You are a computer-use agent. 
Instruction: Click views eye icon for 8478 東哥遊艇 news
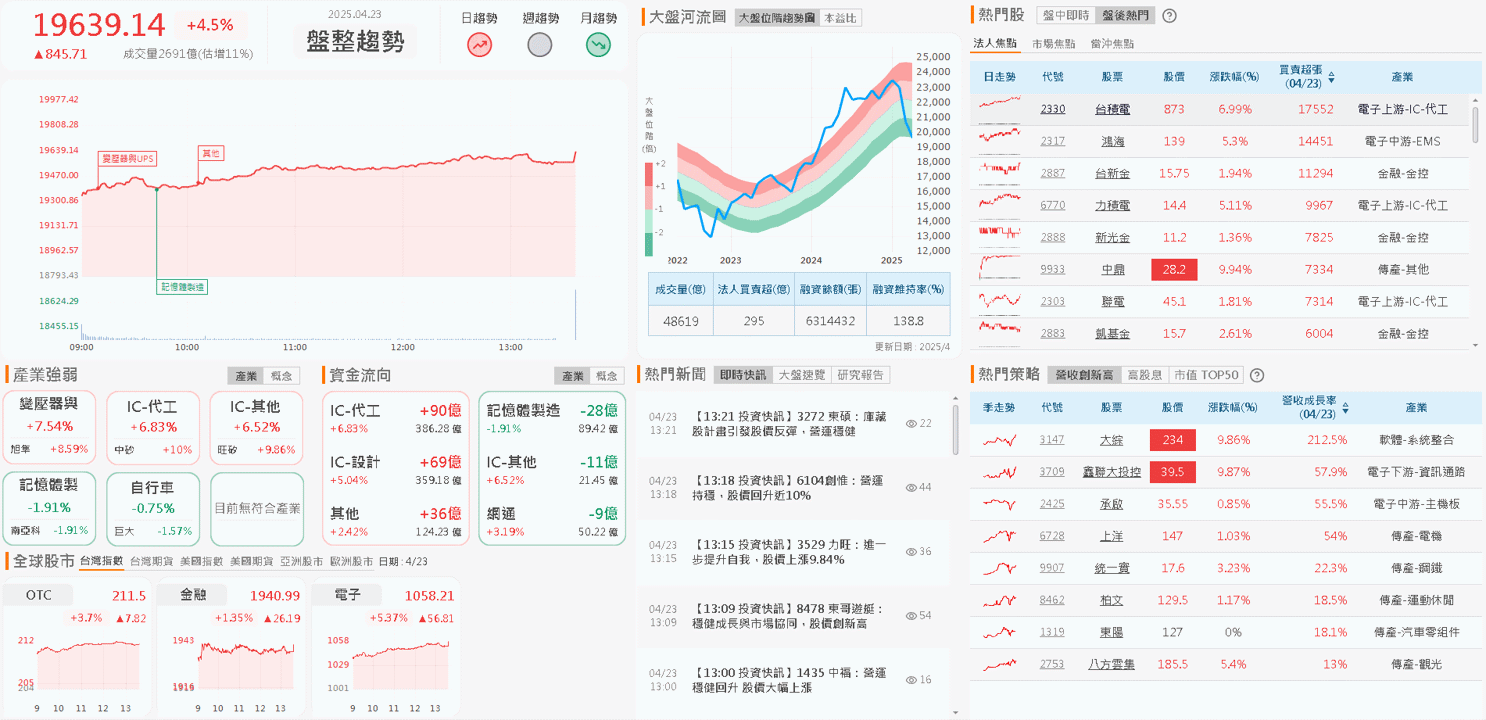911,615
